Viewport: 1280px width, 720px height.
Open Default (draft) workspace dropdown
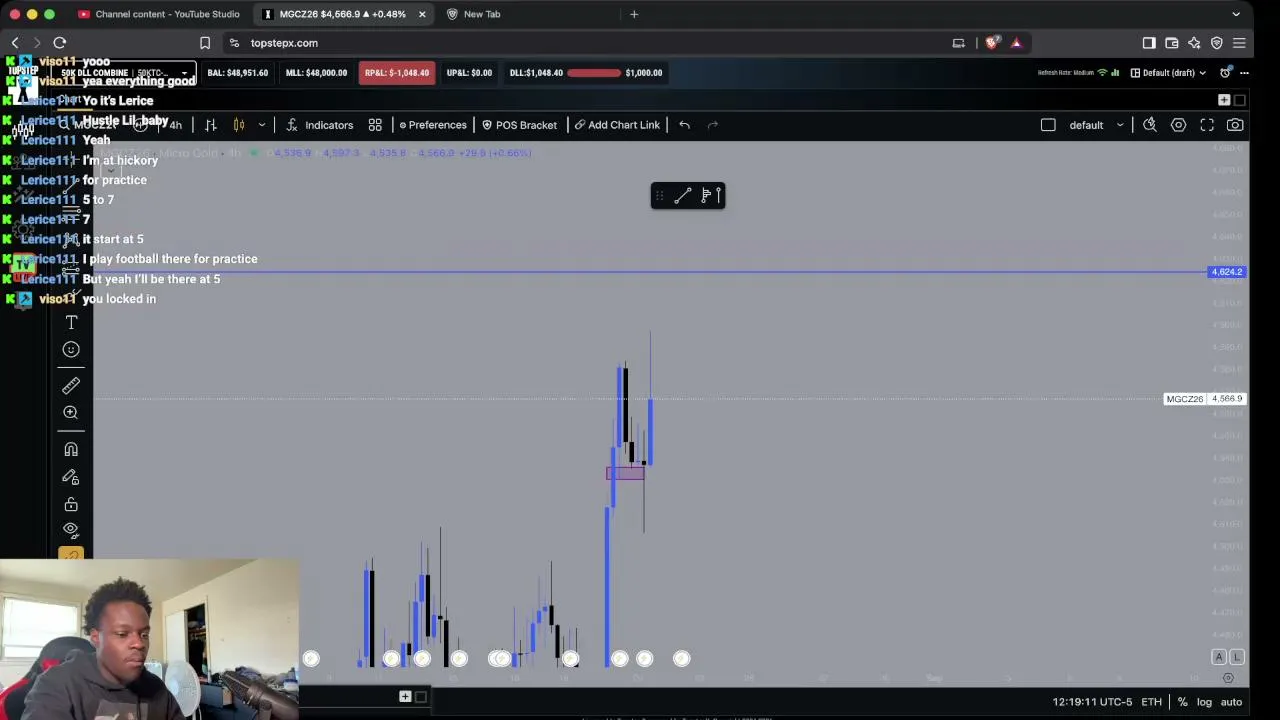[x=1168, y=73]
